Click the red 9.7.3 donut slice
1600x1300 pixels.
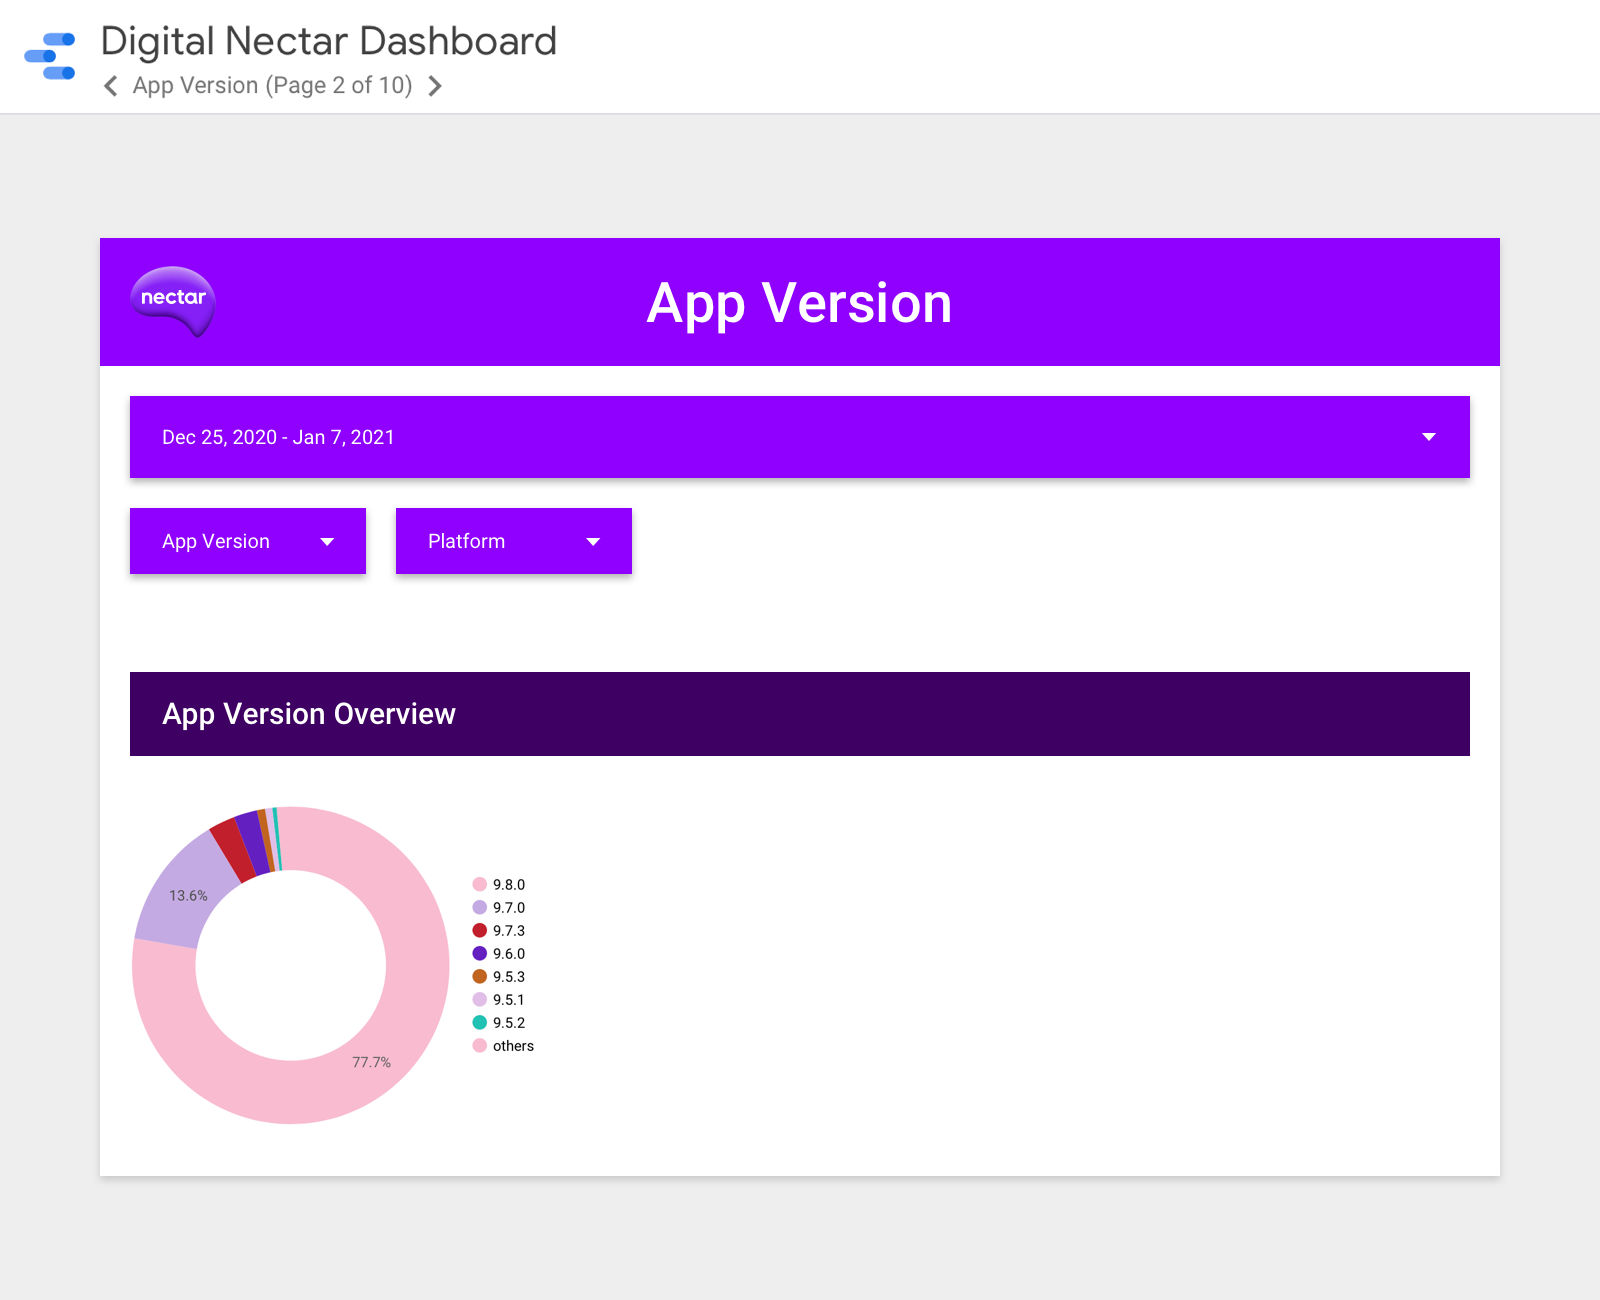pos(233,849)
